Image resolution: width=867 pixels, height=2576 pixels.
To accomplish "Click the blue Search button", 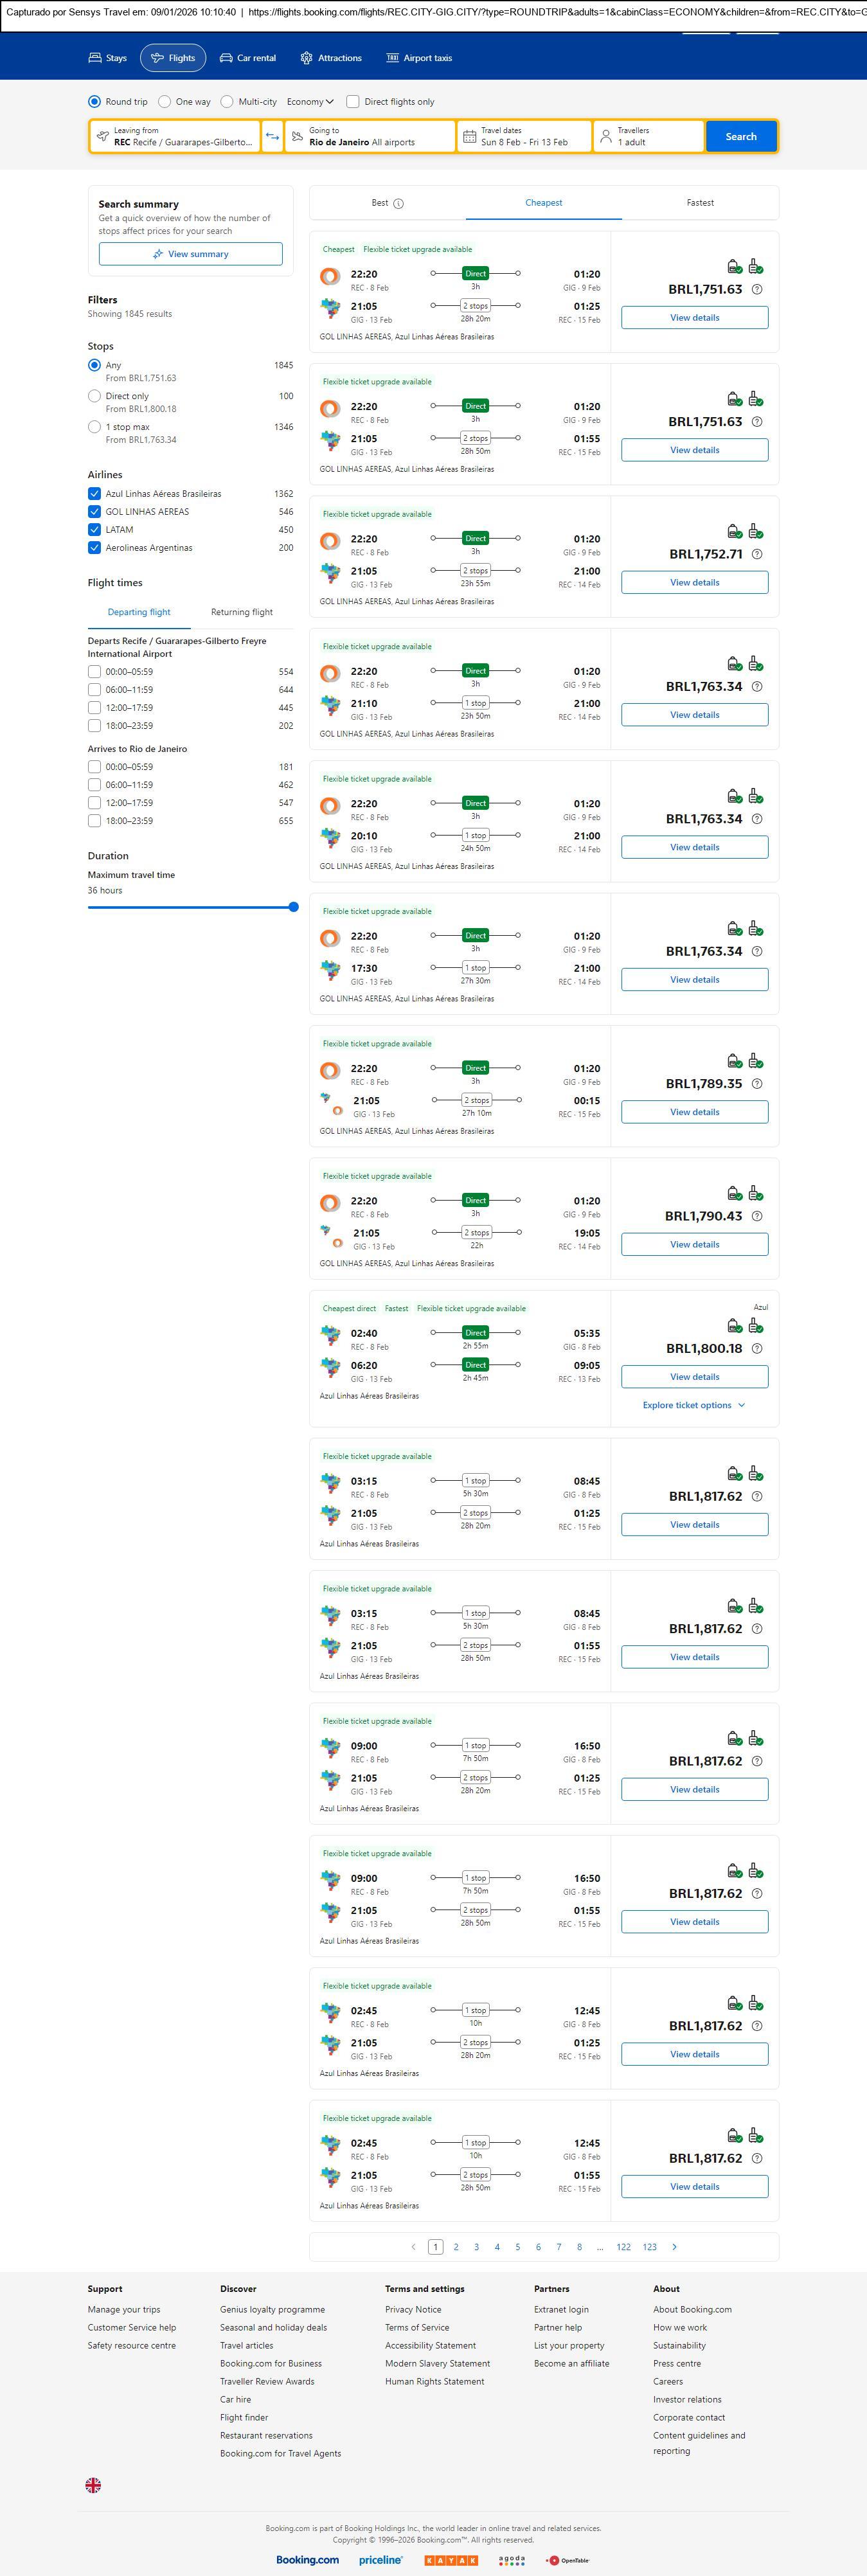I will point(740,136).
